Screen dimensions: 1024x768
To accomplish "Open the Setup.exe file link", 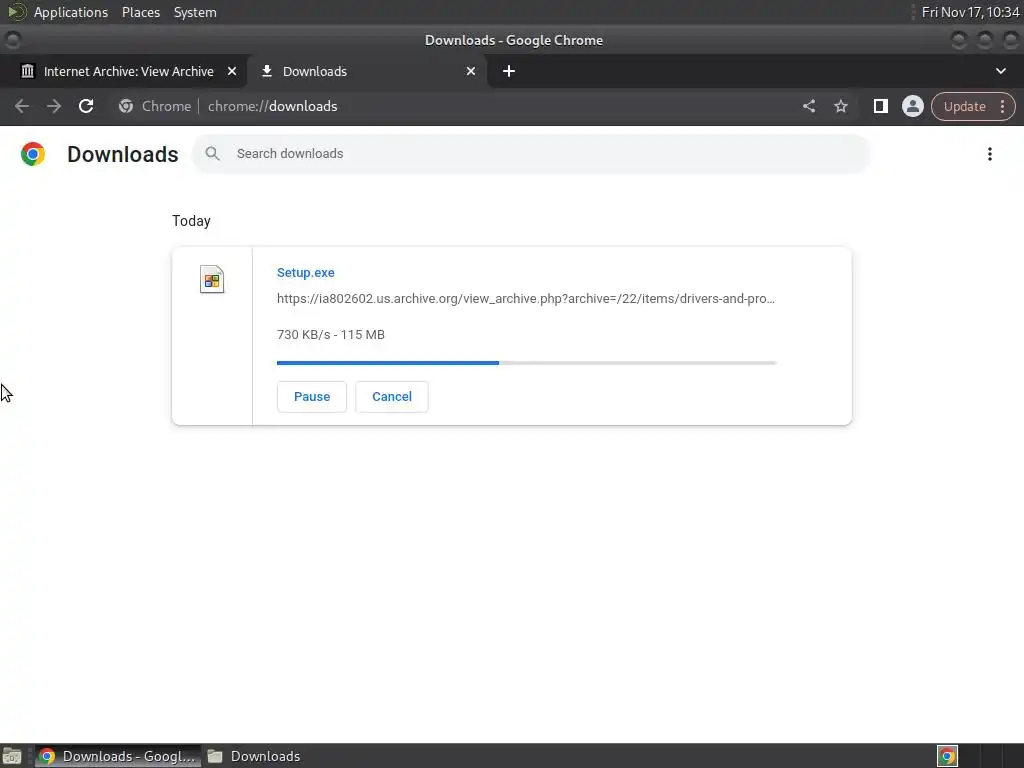I will click(x=306, y=272).
